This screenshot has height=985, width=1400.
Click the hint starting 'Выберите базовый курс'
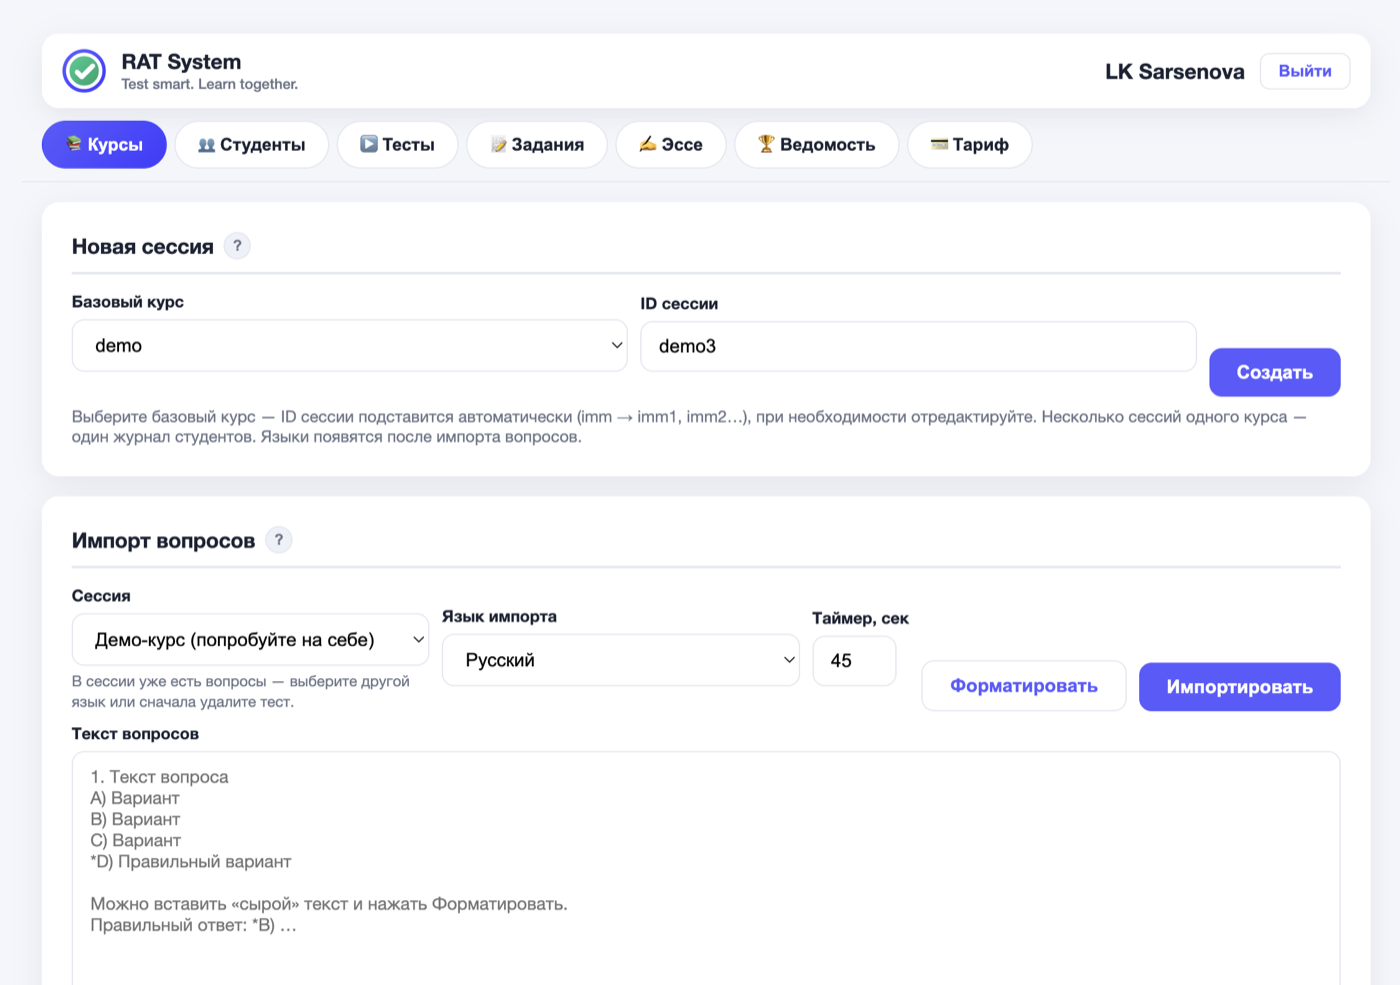pos(690,427)
